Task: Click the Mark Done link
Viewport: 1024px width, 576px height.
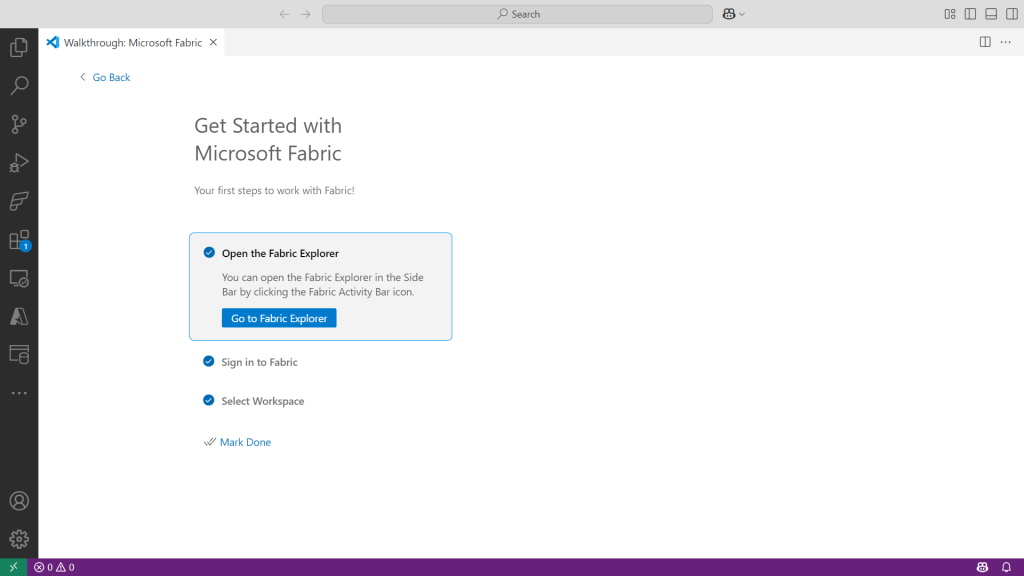Action: tap(245, 442)
